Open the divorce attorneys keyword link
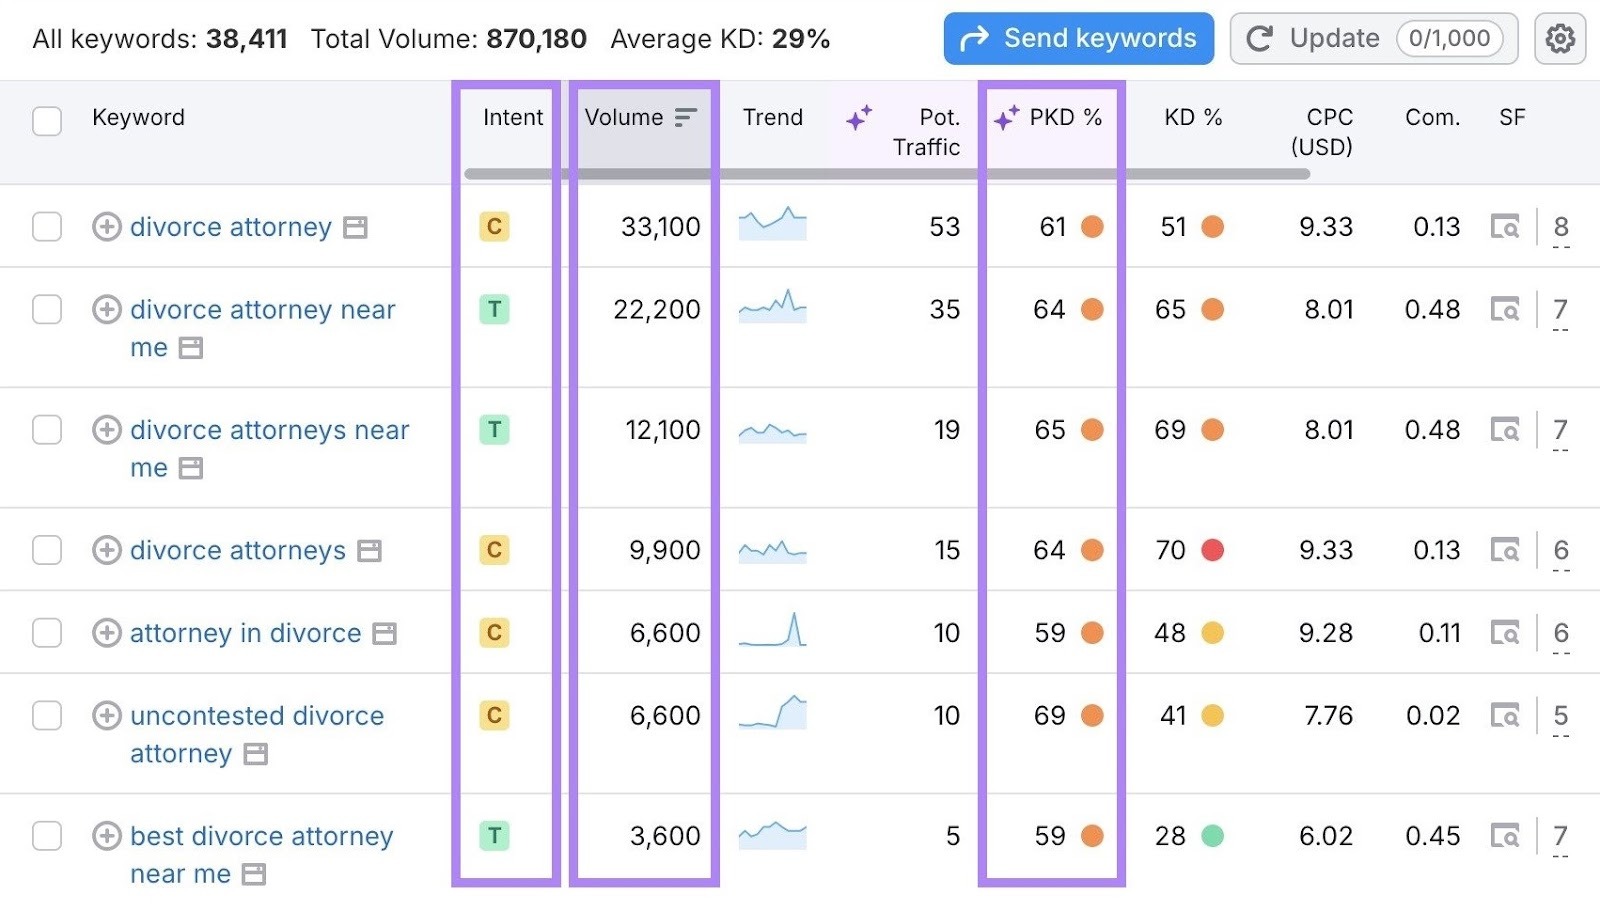The image size is (1600, 911). 237,551
